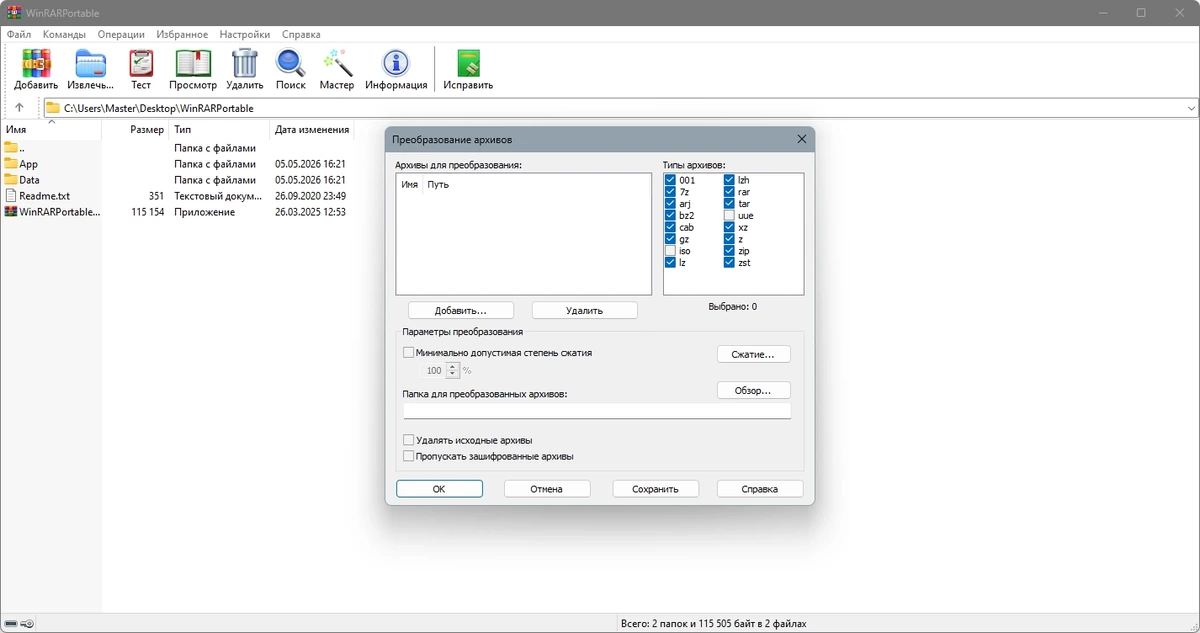Open the Операции menu

coord(121,34)
